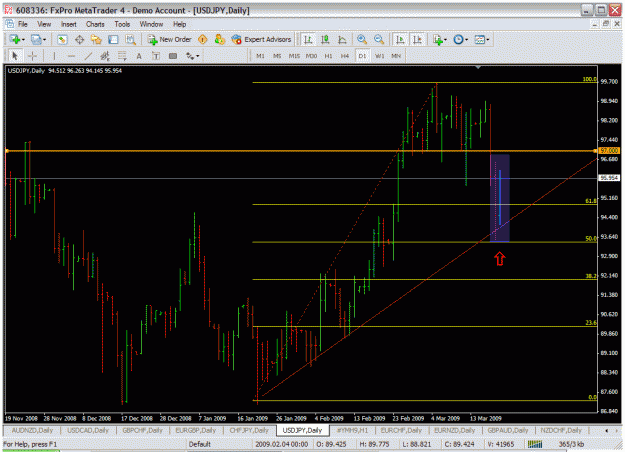Switch chart to Bar Chart mode
625x452 pixels.
click(308, 39)
